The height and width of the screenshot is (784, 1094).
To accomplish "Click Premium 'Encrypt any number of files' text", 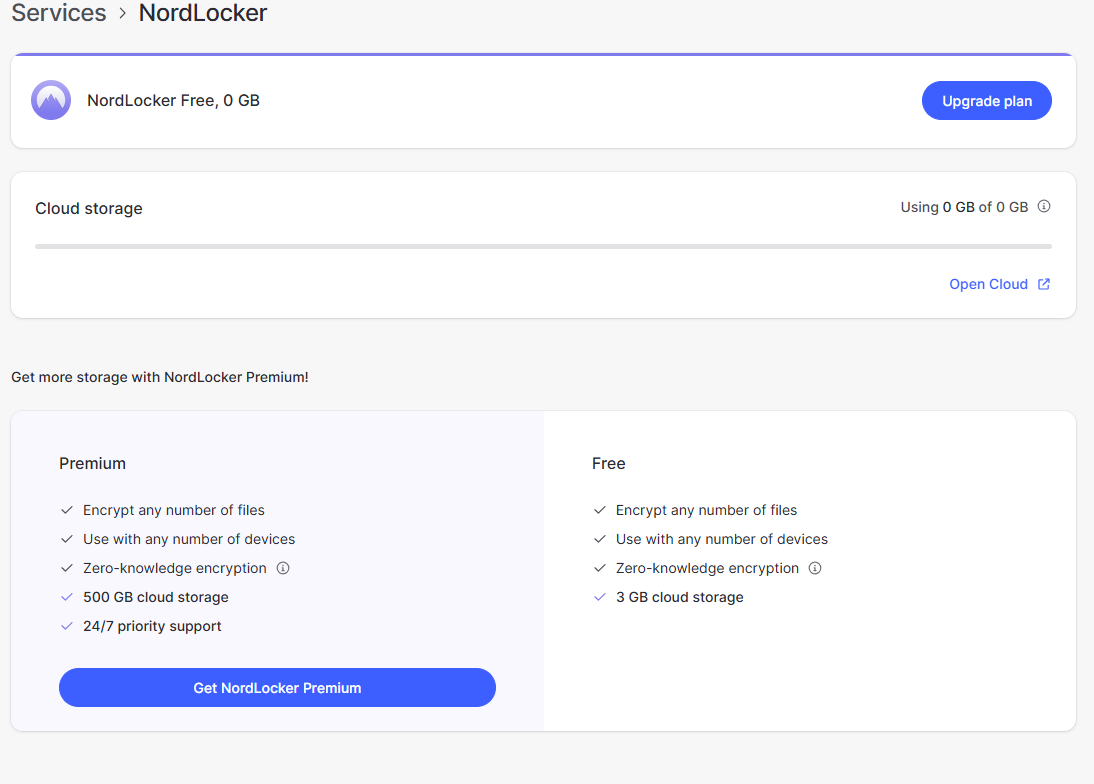I will click(x=174, y=511).
